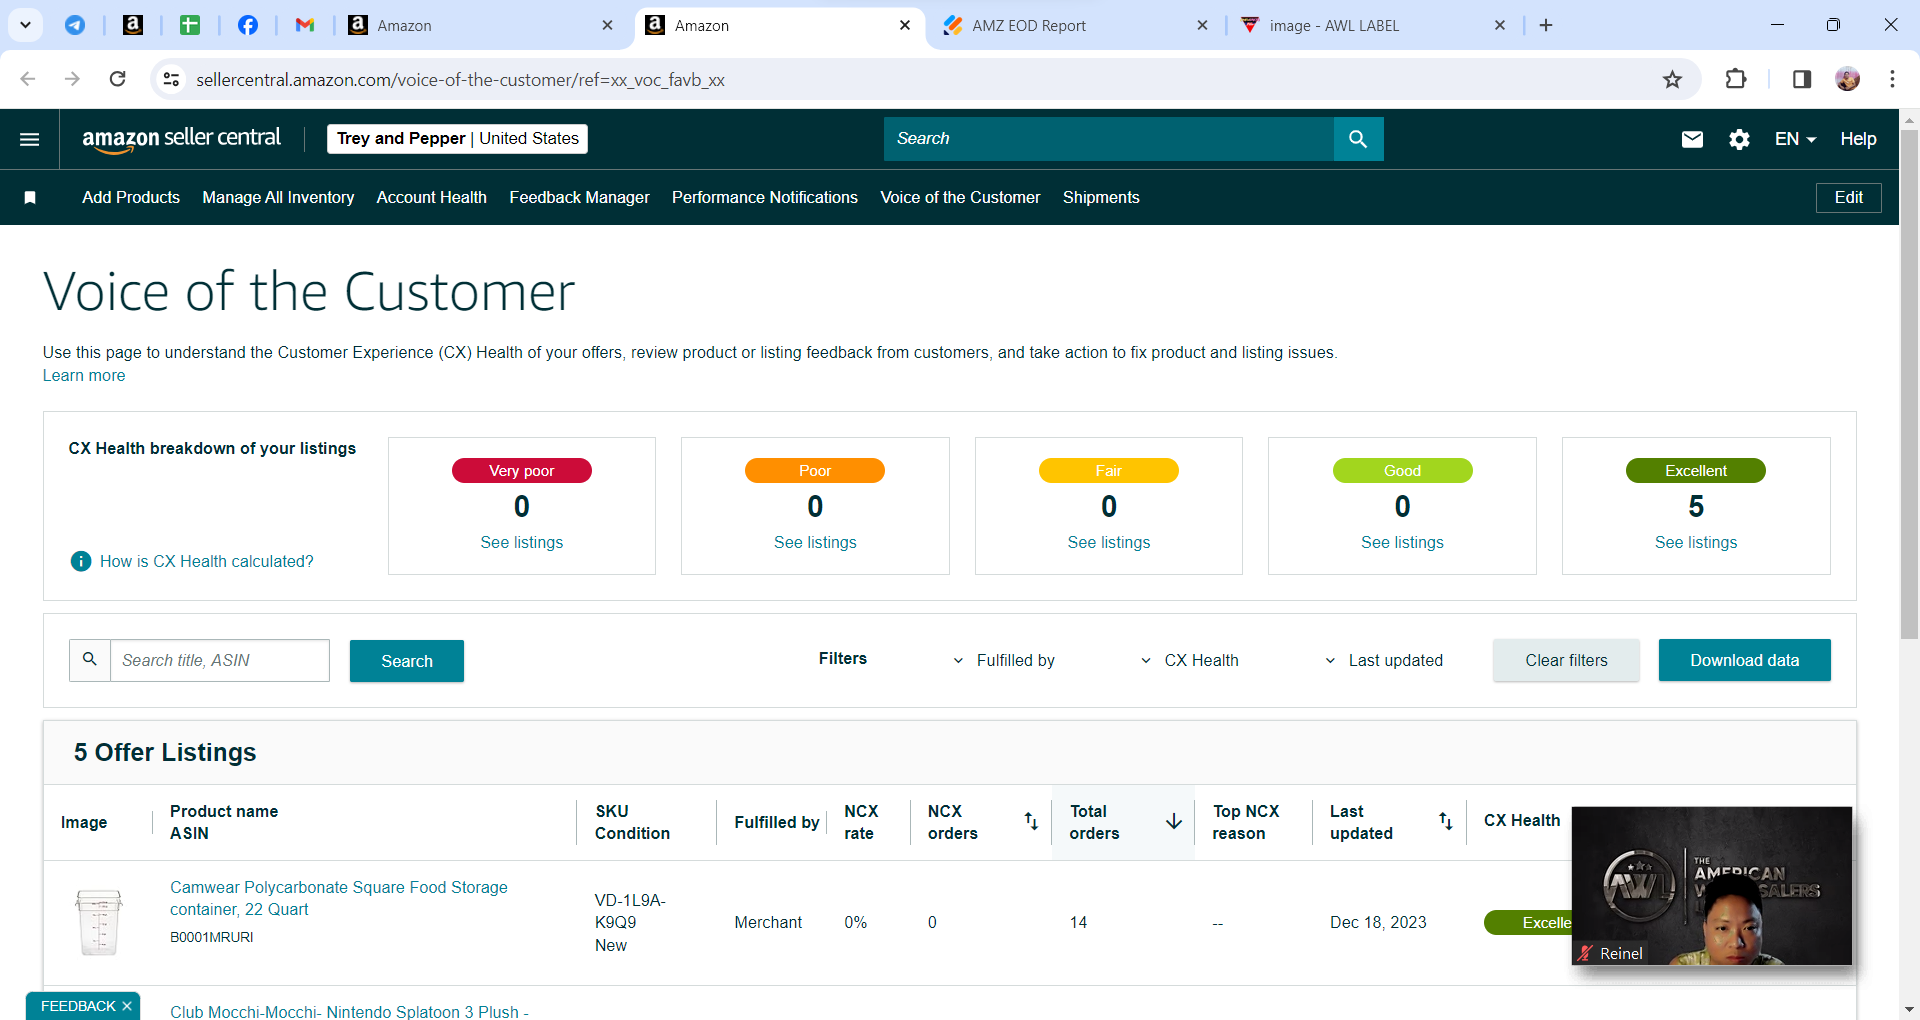Open the EN language dropdown
1920x1020 pixels.
pos(1795,139)
